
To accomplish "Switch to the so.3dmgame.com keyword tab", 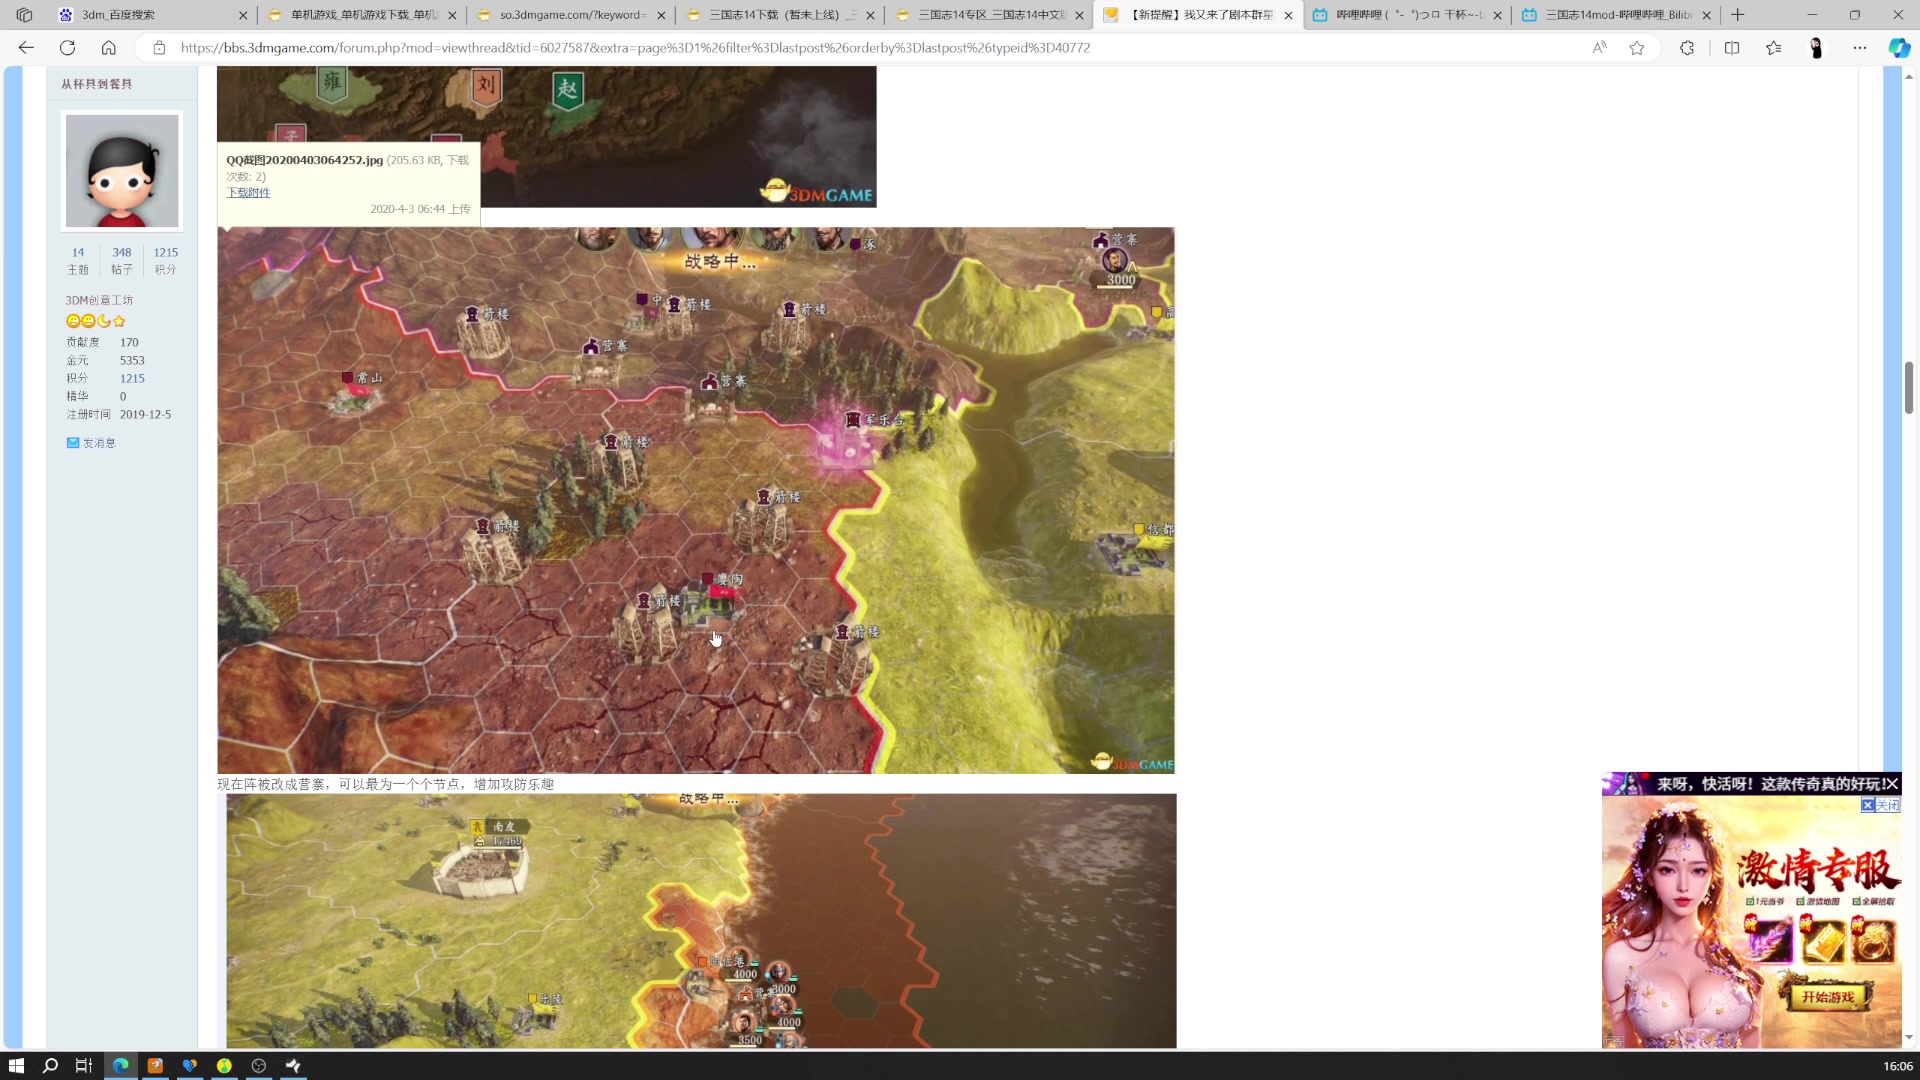I will 570,15.
